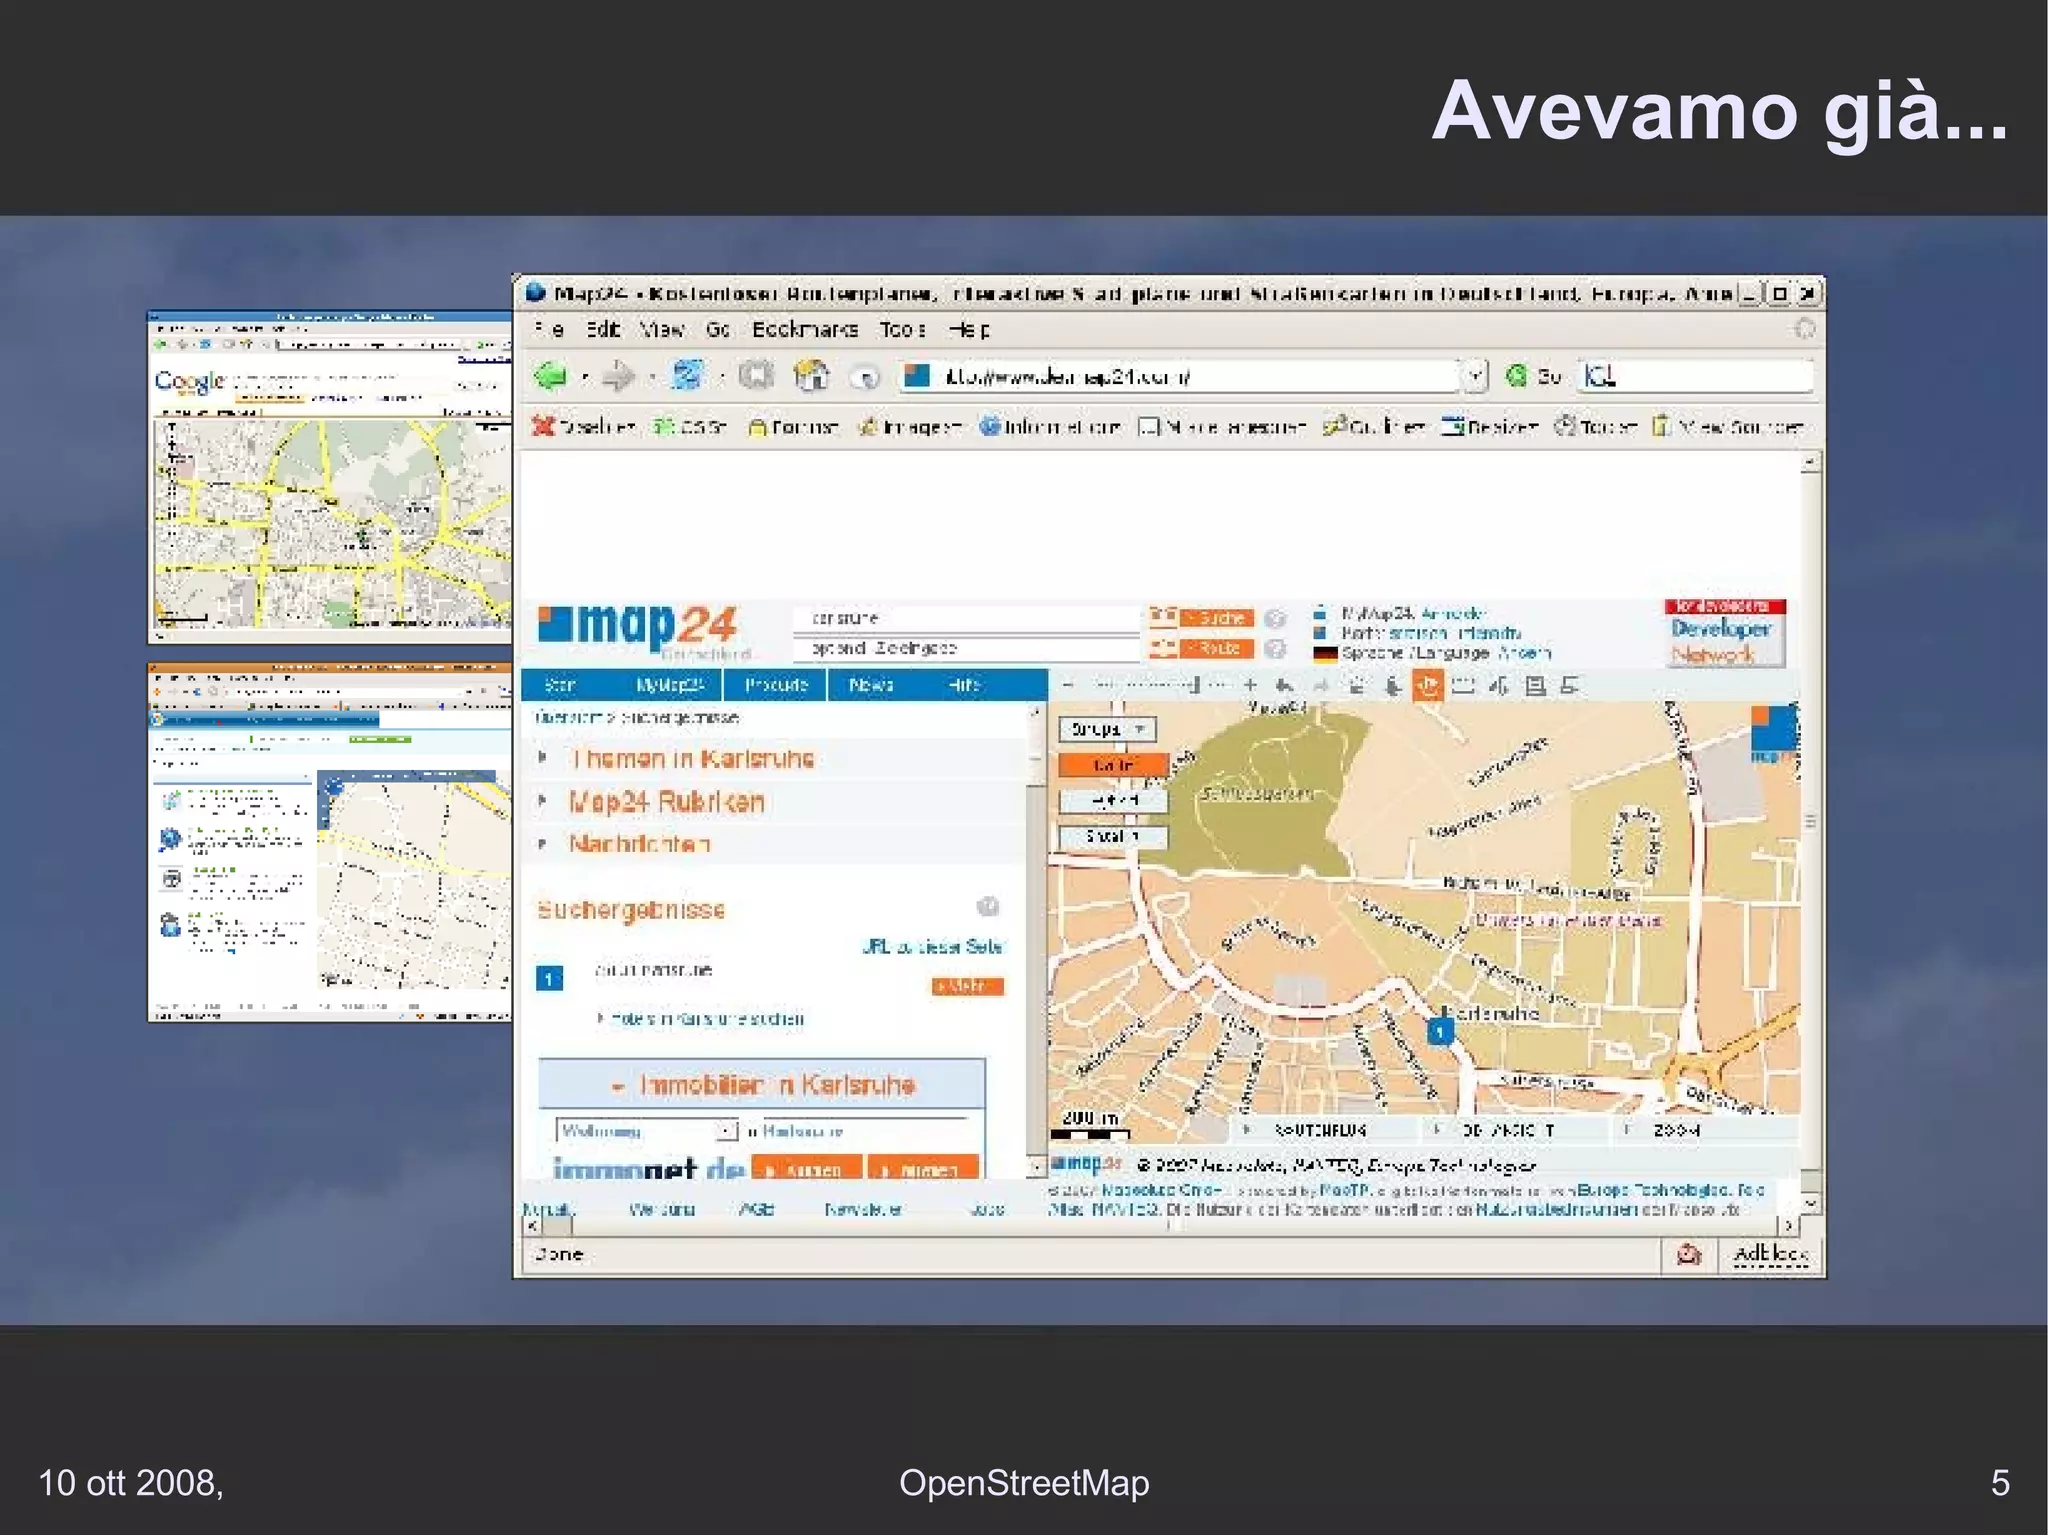Open the Europa region dropdown
Viewport: 2048px width, 1535px height.
1107,729
